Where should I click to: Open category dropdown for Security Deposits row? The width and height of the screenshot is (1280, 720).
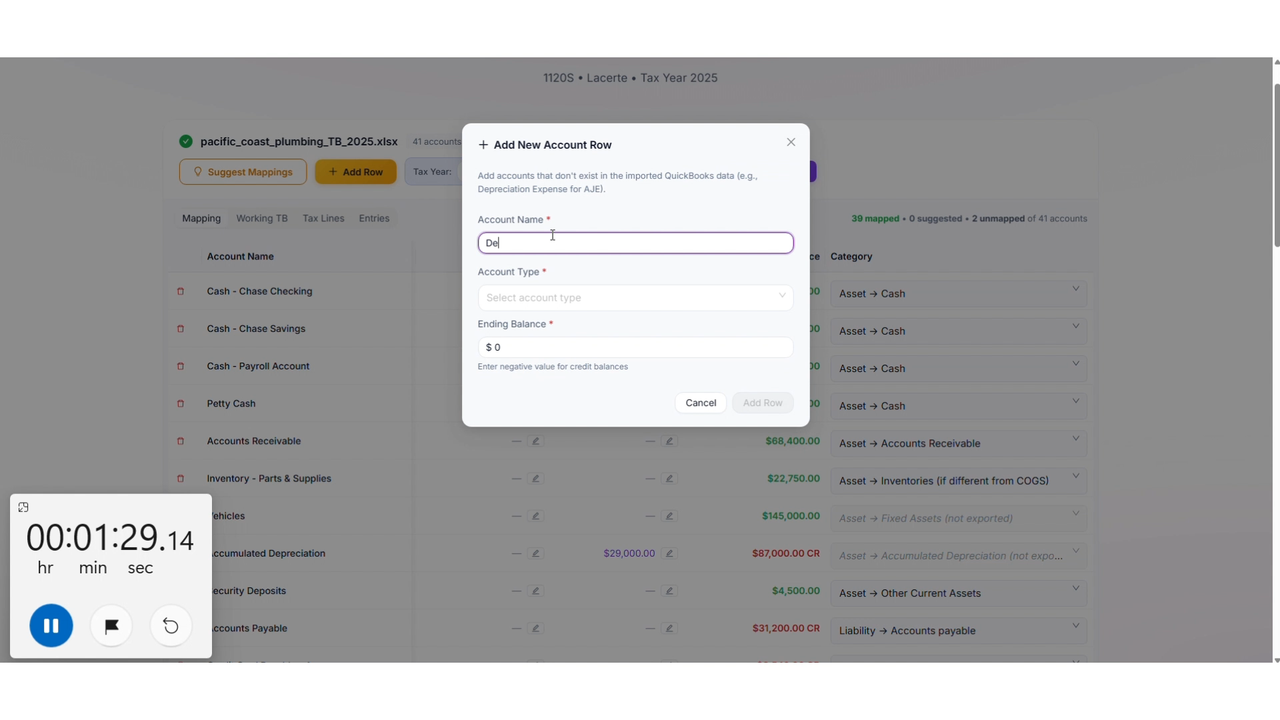click(x=958, y=593)
